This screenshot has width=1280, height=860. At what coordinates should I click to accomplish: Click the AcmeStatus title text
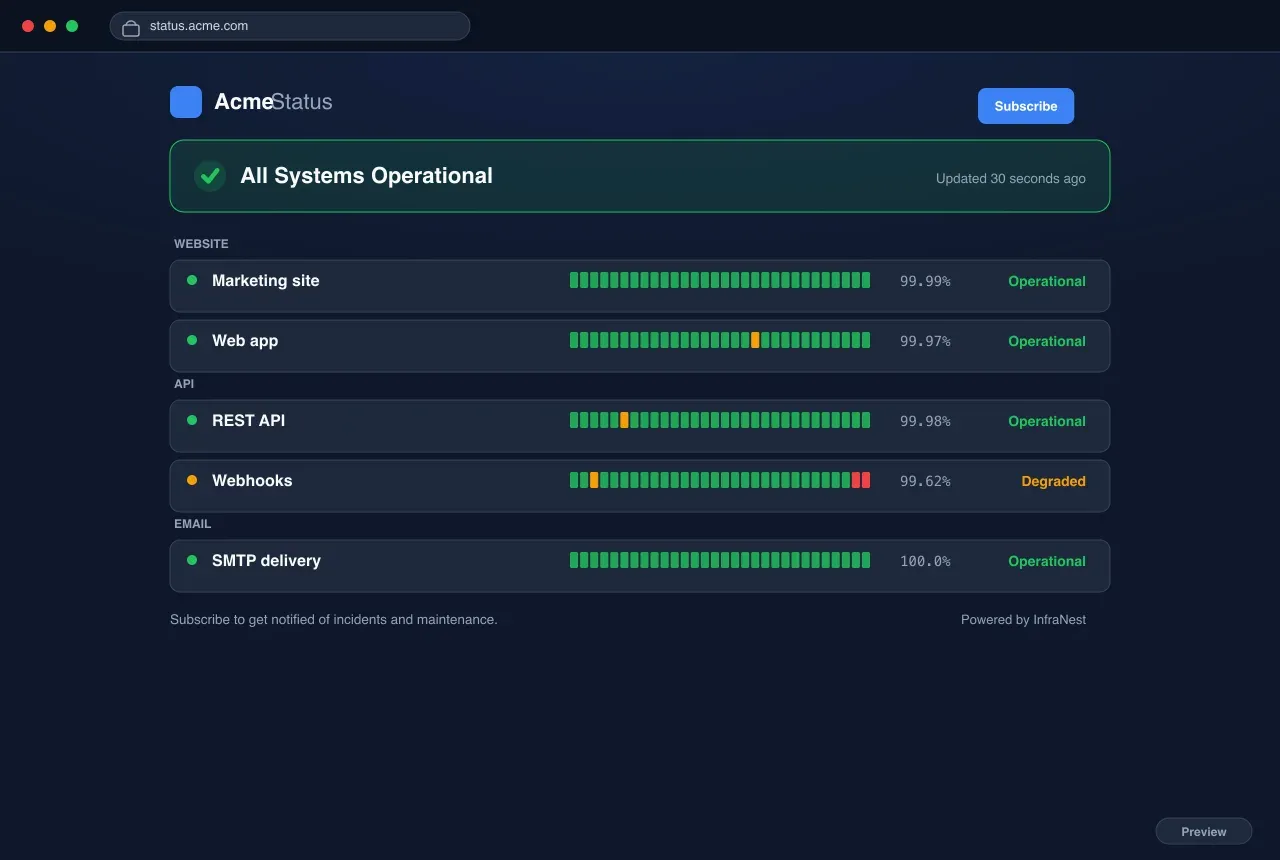tap(273, 102)
